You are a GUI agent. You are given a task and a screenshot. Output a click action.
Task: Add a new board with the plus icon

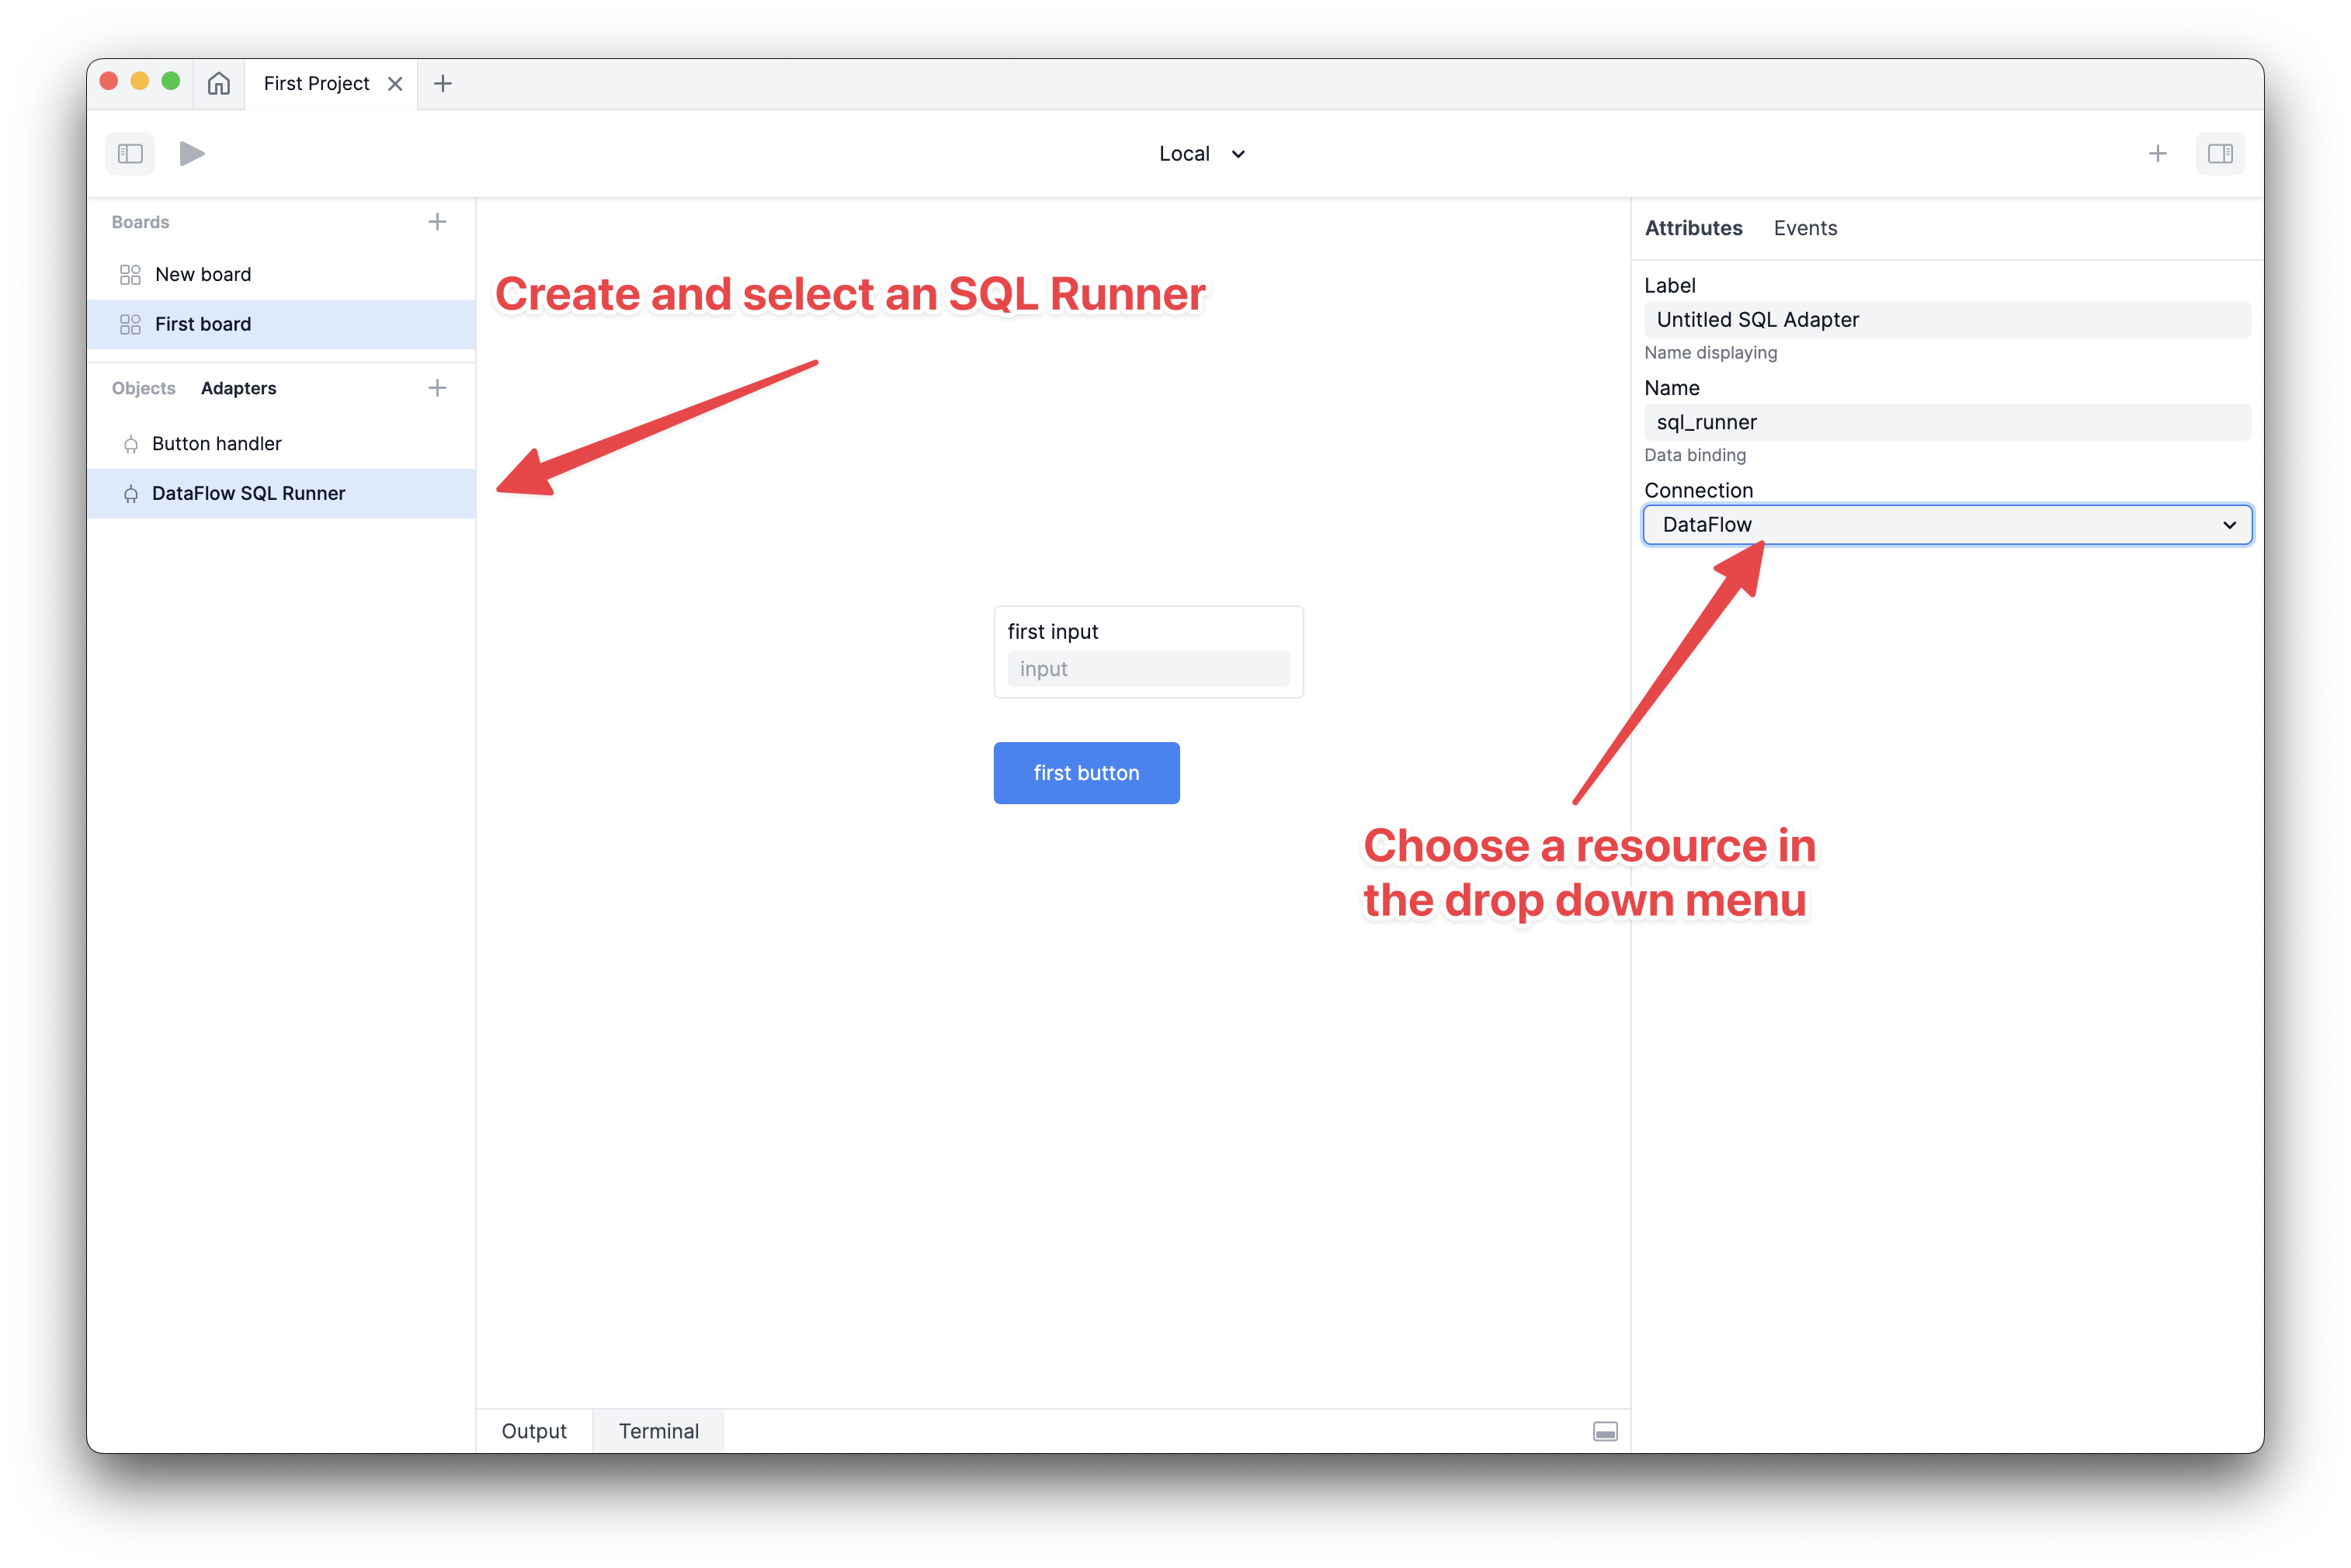coord(437,222)
